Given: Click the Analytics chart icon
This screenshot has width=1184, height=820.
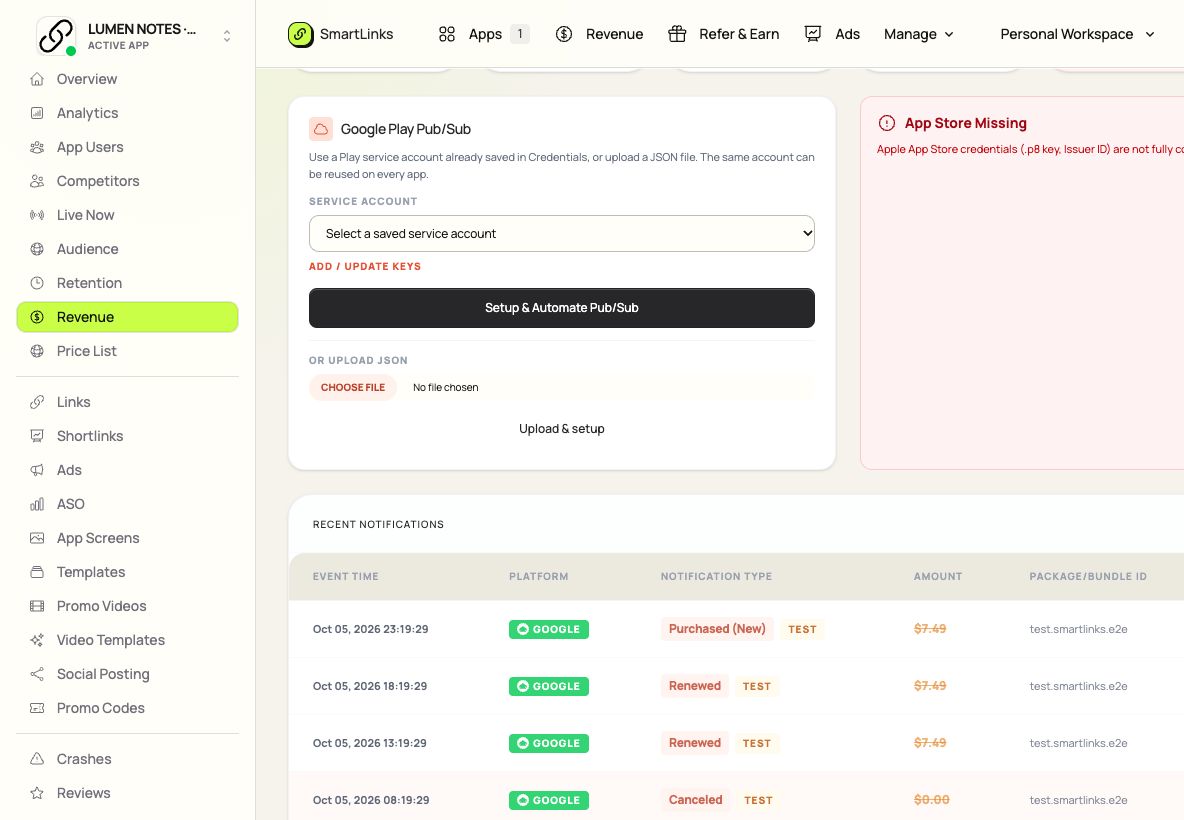Looking at the screenshot, I should coord(37,113).
